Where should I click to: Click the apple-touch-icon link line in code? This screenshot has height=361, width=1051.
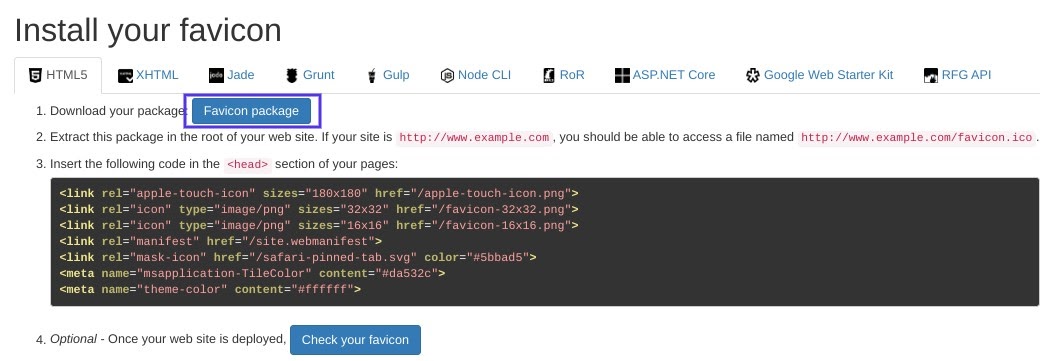tap(319, 194)
